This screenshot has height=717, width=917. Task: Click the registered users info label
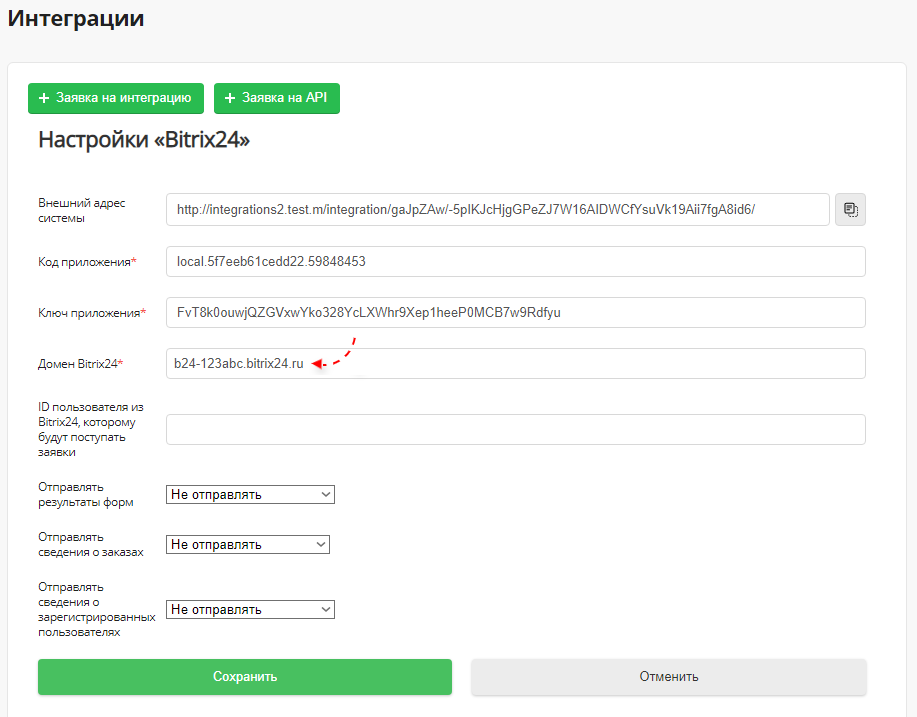(x=96, y=609)
